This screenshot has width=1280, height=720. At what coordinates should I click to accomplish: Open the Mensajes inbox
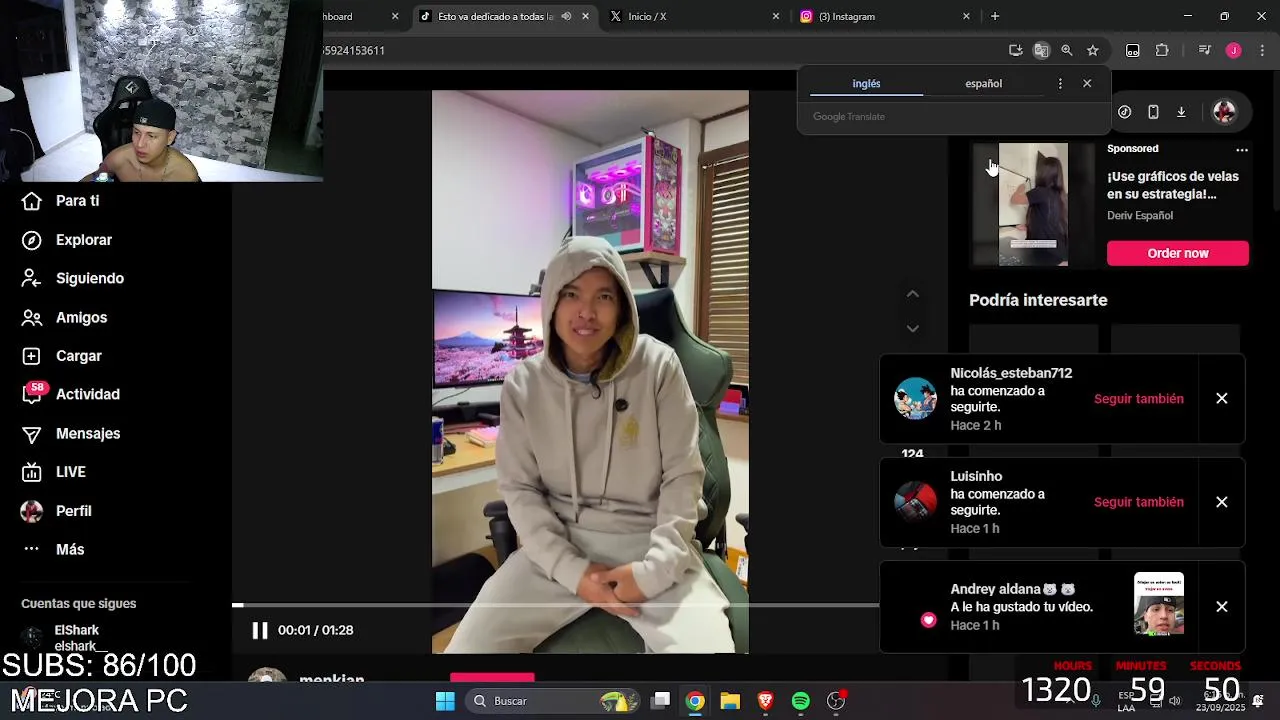[71, 433]
